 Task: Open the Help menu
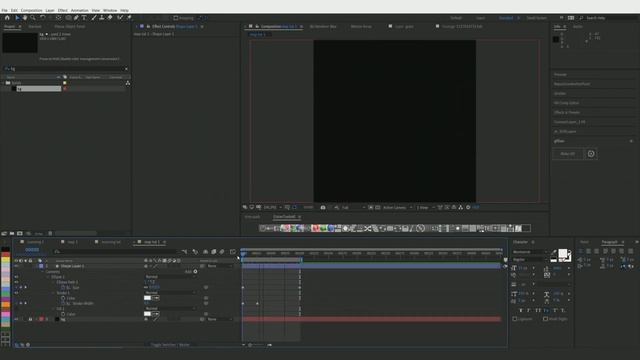(x=124, y=10)
